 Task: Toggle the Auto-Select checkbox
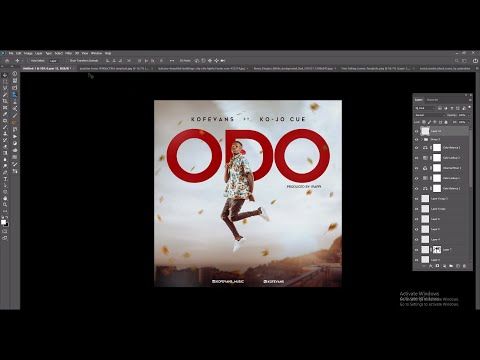point(29,61)
